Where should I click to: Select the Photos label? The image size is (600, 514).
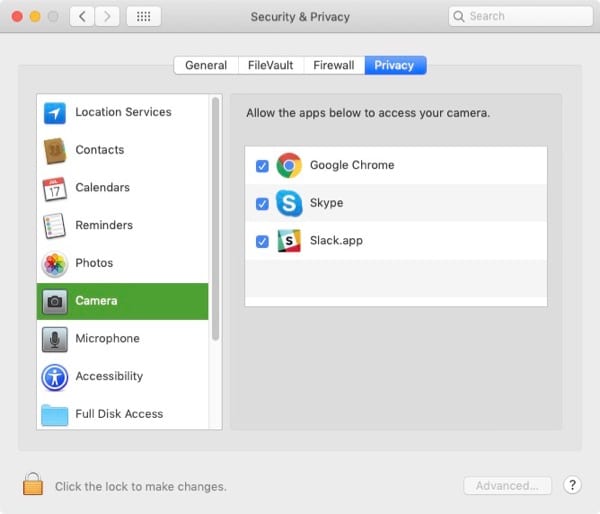click(94, 263)
